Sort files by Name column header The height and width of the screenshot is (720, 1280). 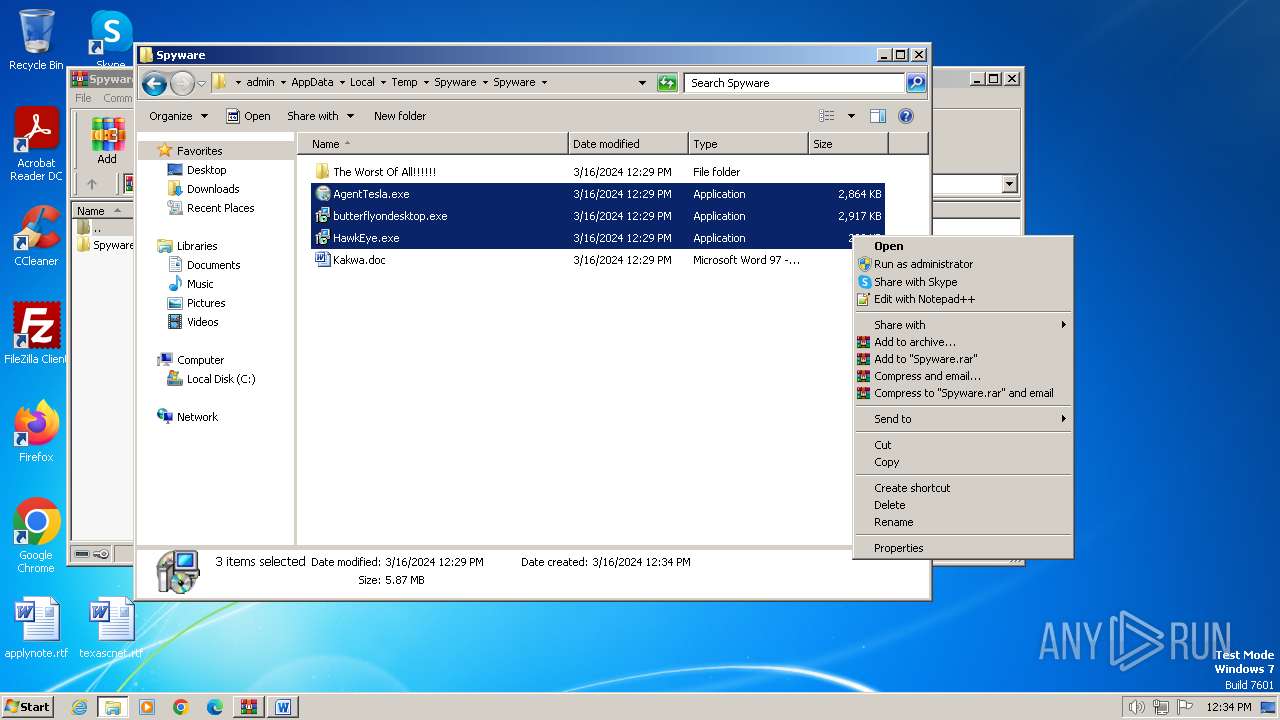tap(432, 144)
